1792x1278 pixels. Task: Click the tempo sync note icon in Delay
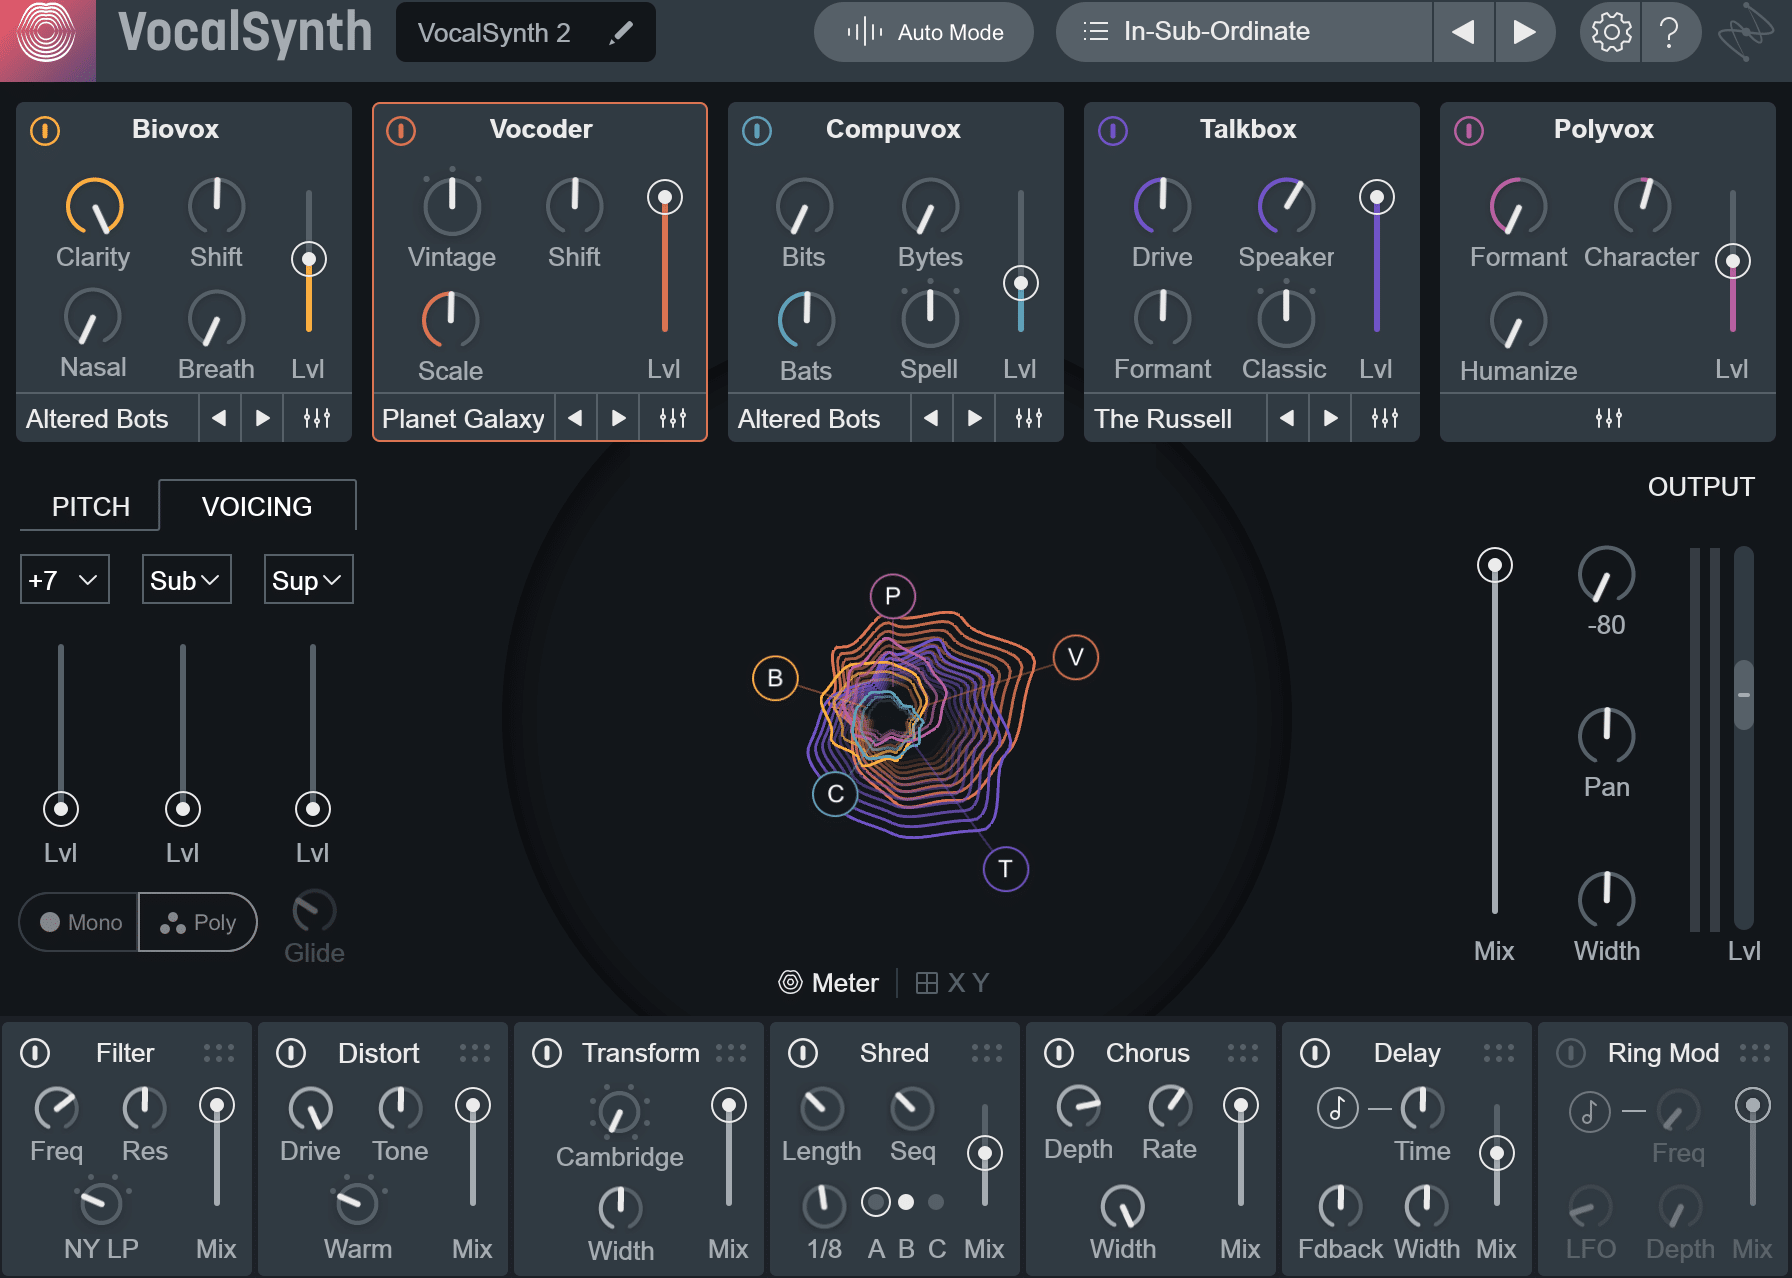coord(1337,1108)
